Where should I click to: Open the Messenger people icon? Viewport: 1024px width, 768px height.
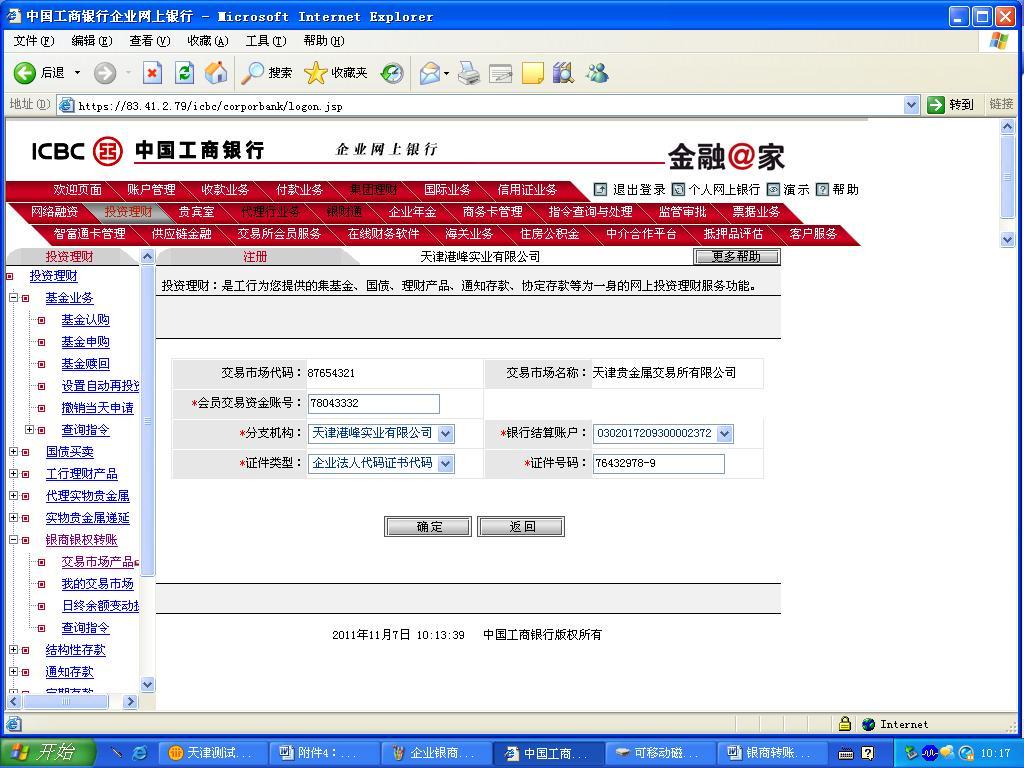(x=597, y=72)
